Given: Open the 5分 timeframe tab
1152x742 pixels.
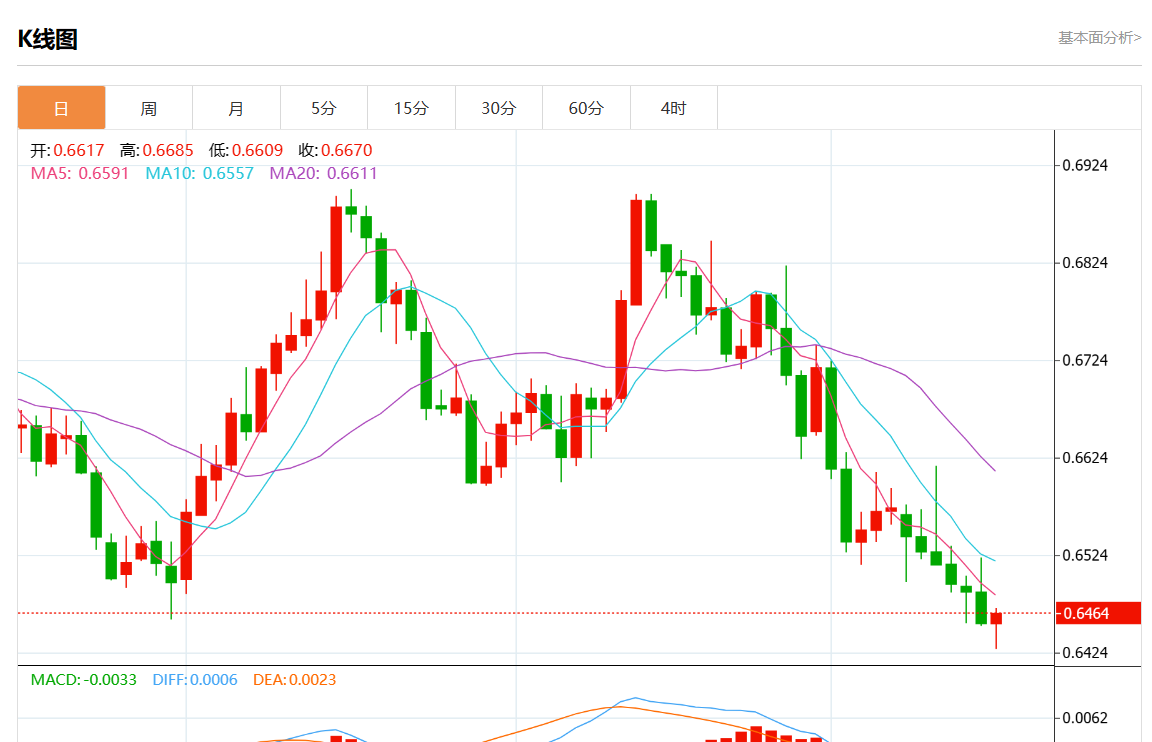Looking at the screenshot, I should pos(324,108).
